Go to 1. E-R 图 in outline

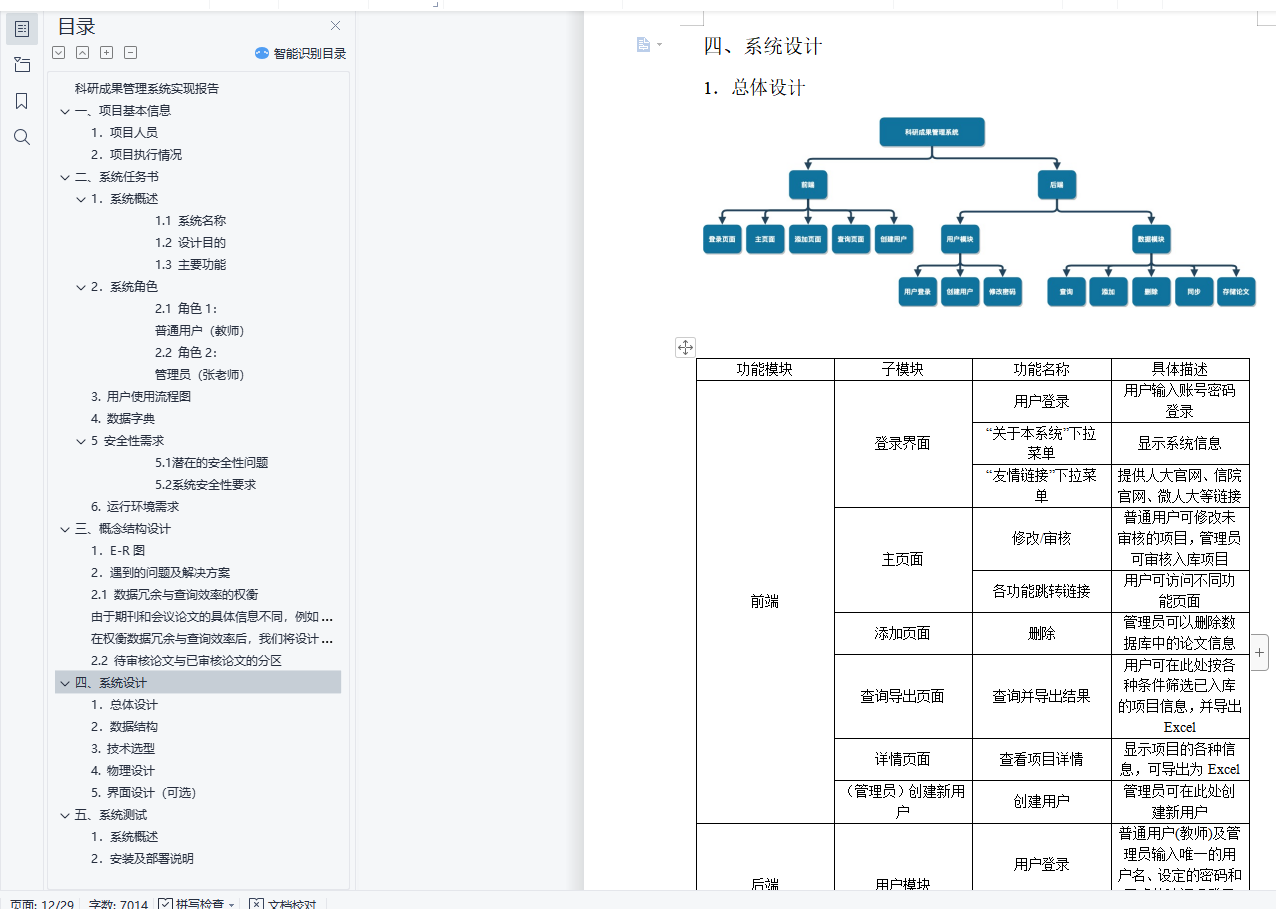(118, 550)
